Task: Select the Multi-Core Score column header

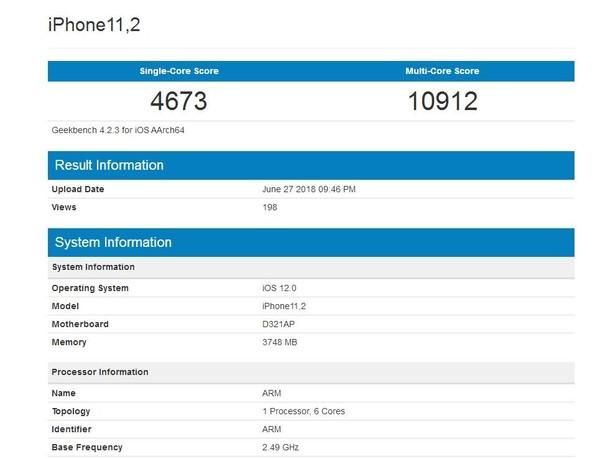Action: point(443,71)
